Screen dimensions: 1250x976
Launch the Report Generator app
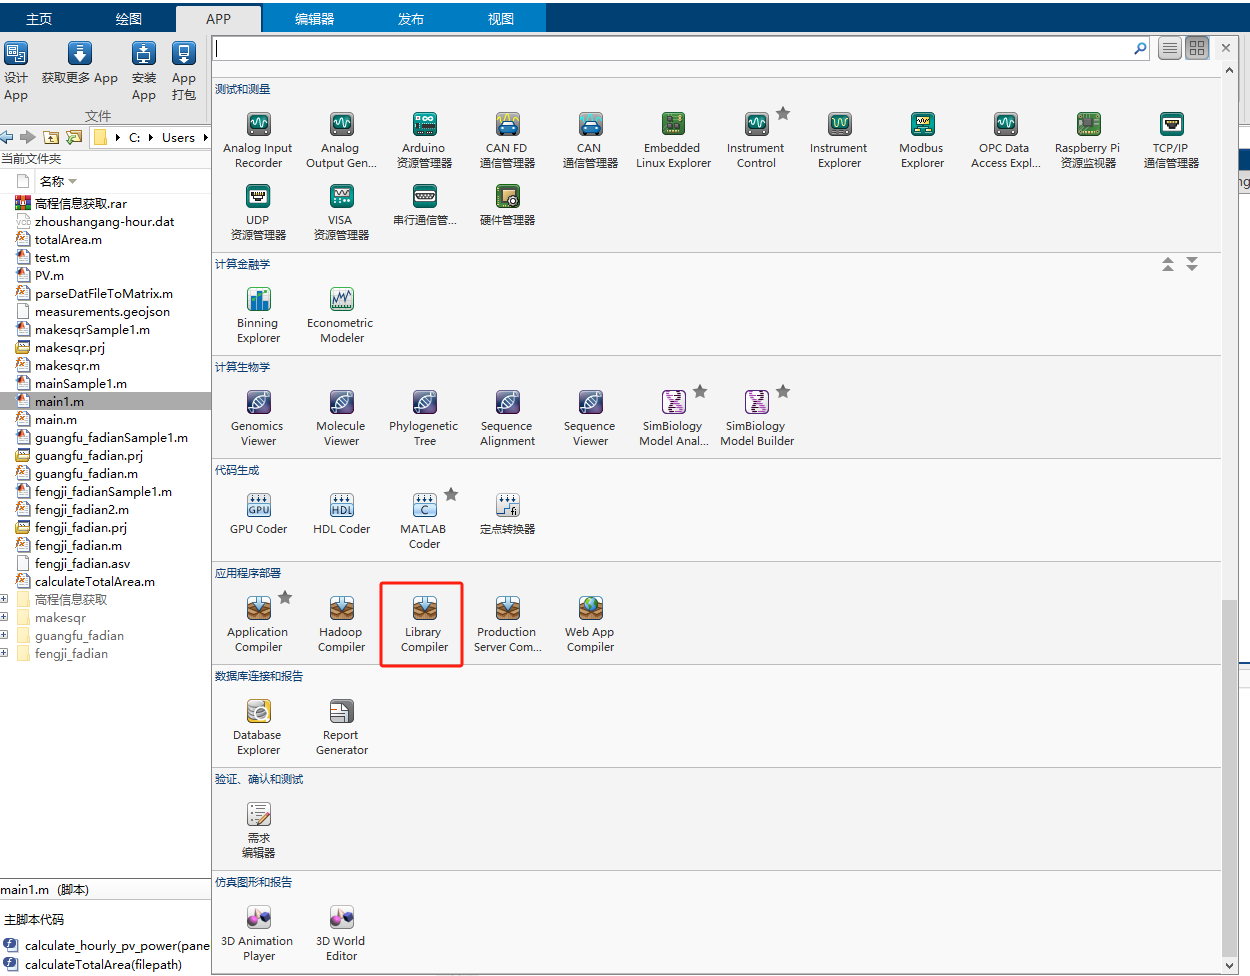click(x=341, y=727)
